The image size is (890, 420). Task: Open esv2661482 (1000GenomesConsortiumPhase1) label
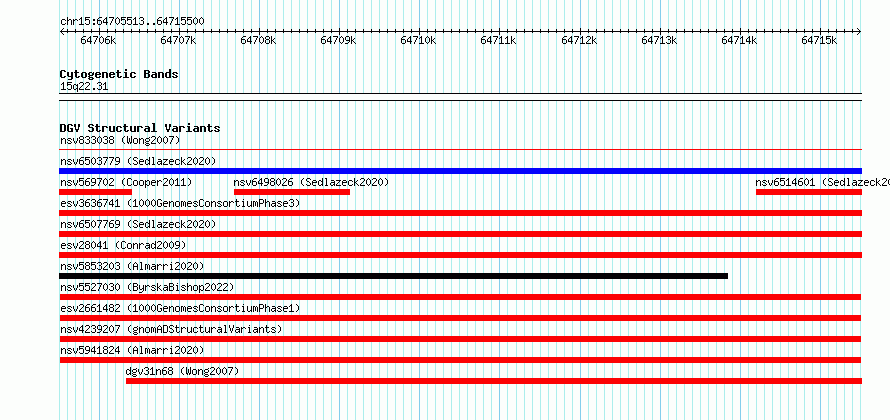pyautogui.click(x=180, y=308)
